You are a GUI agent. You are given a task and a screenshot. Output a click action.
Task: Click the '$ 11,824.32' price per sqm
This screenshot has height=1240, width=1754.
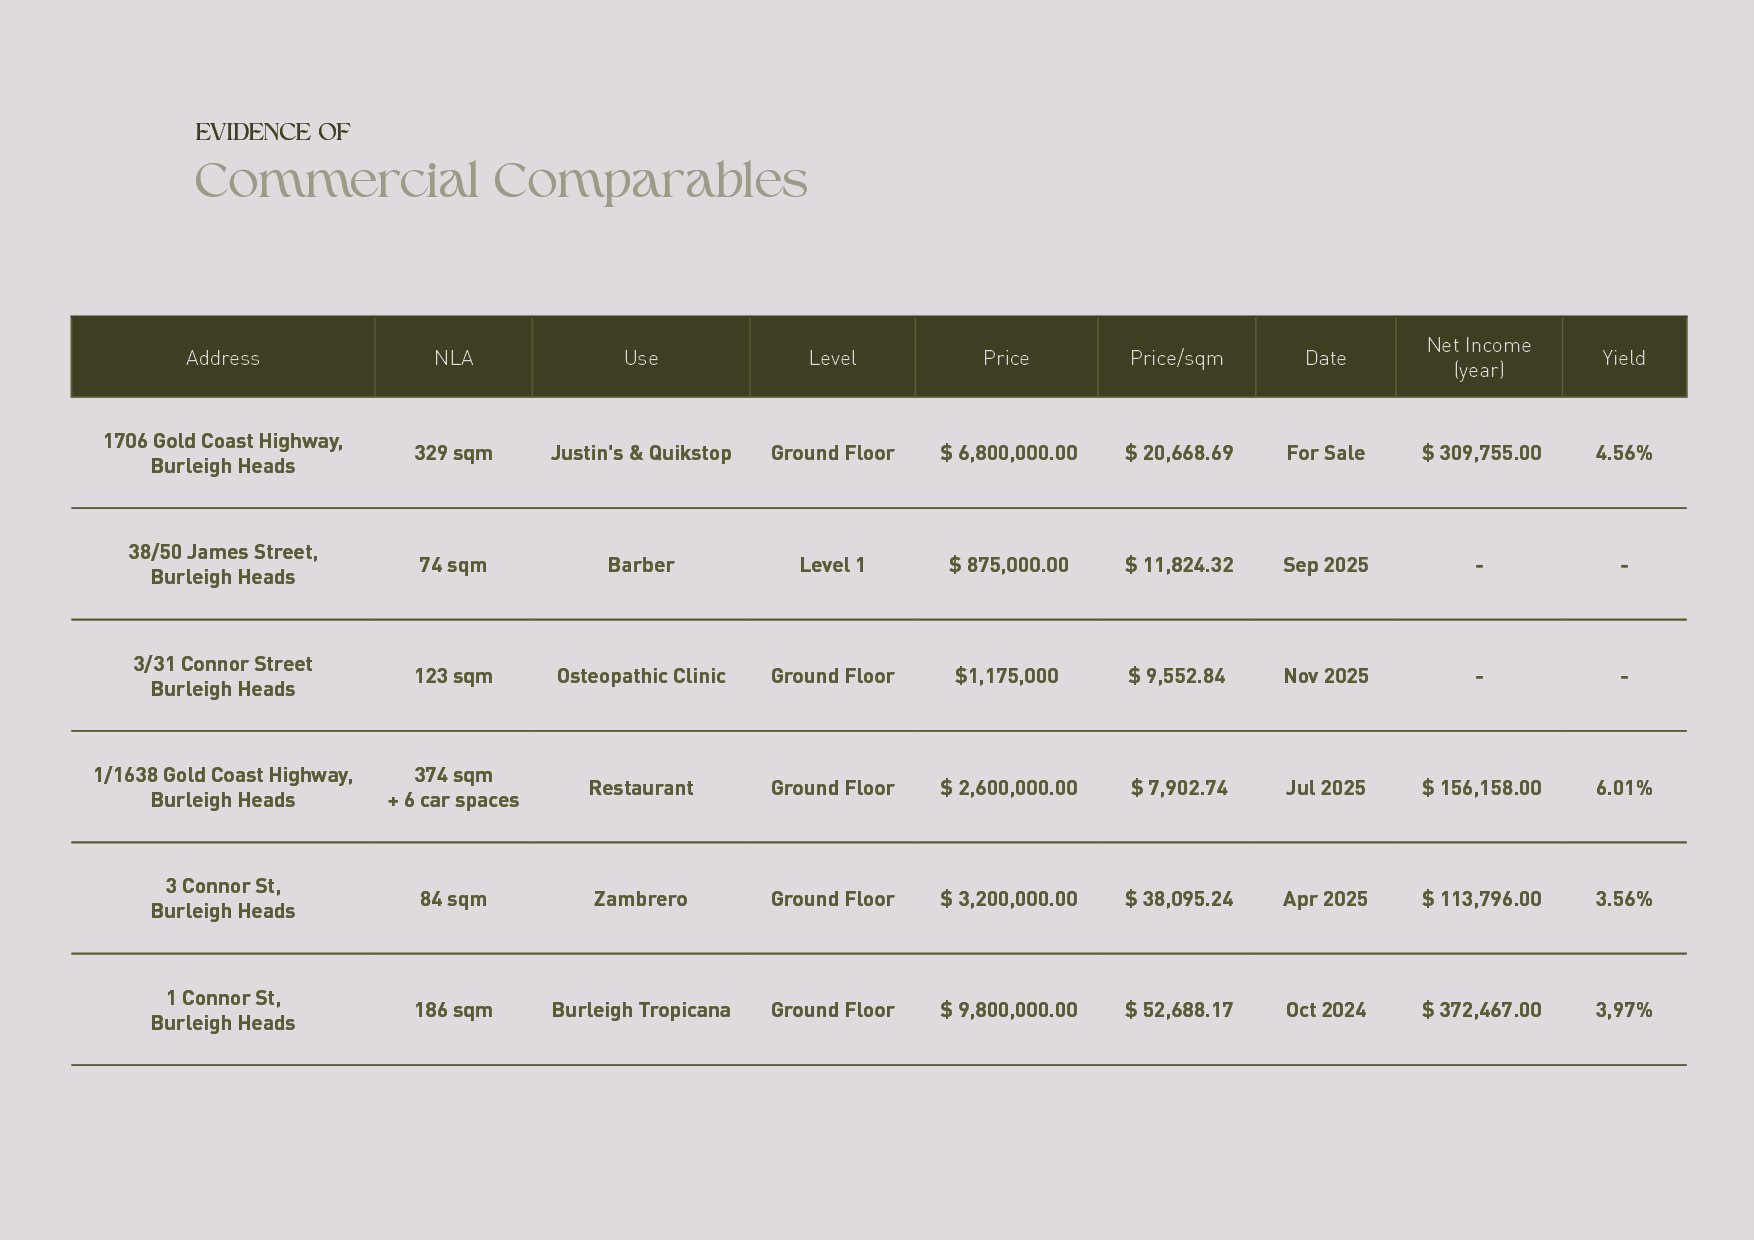1178,565
